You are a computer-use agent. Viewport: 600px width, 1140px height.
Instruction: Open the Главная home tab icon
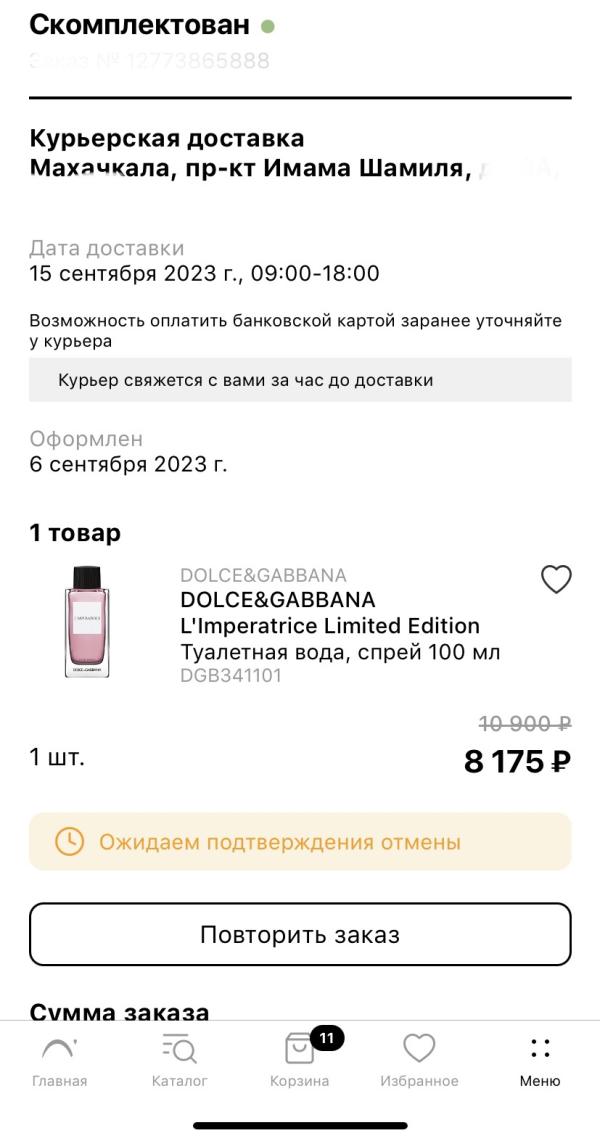tap(59, 1048)
